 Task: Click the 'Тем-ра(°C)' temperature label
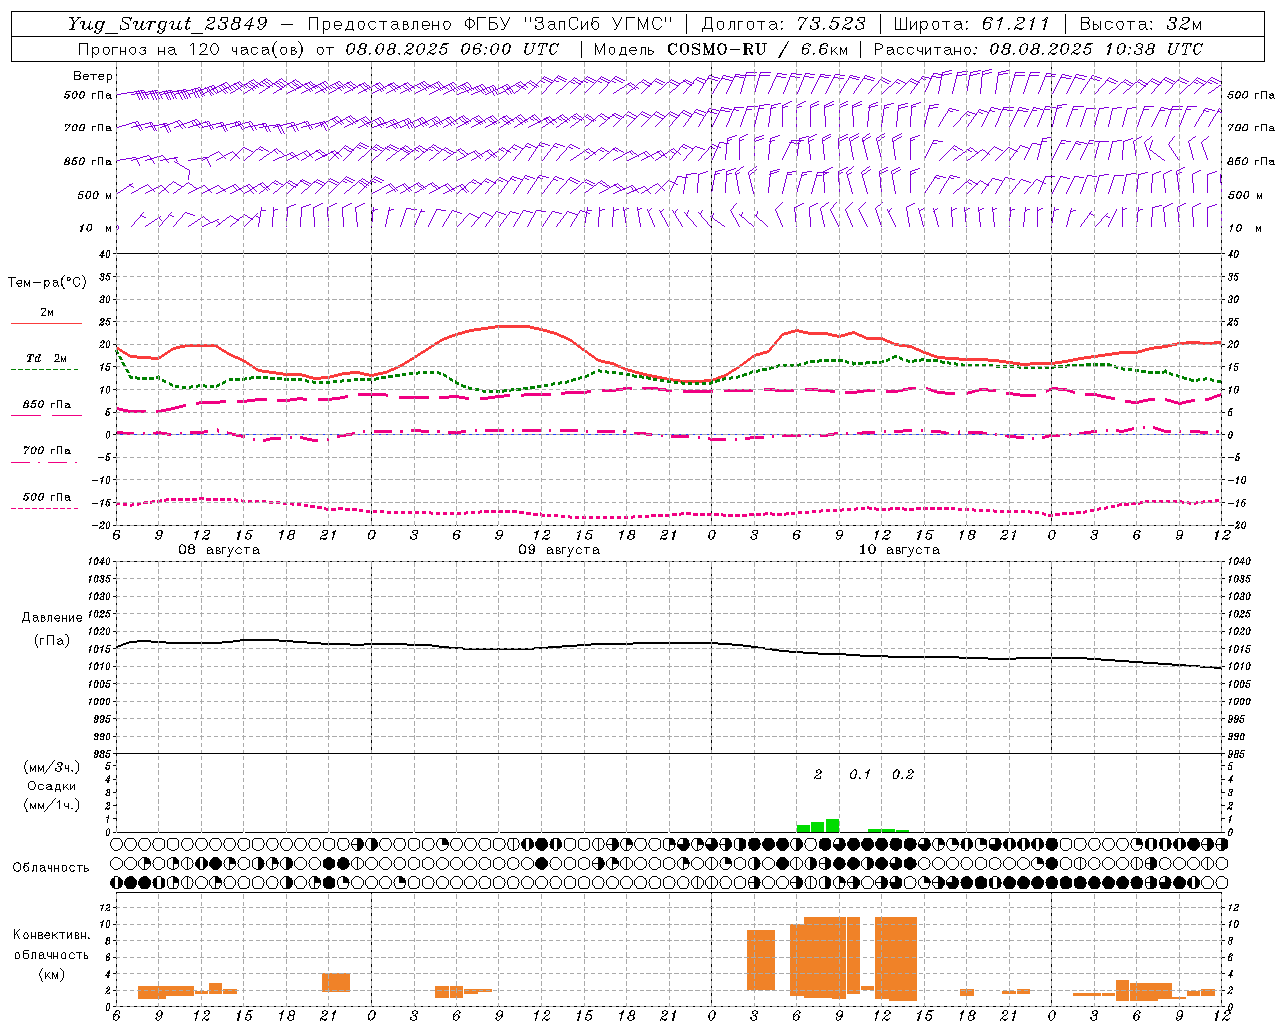pos(47,283)
